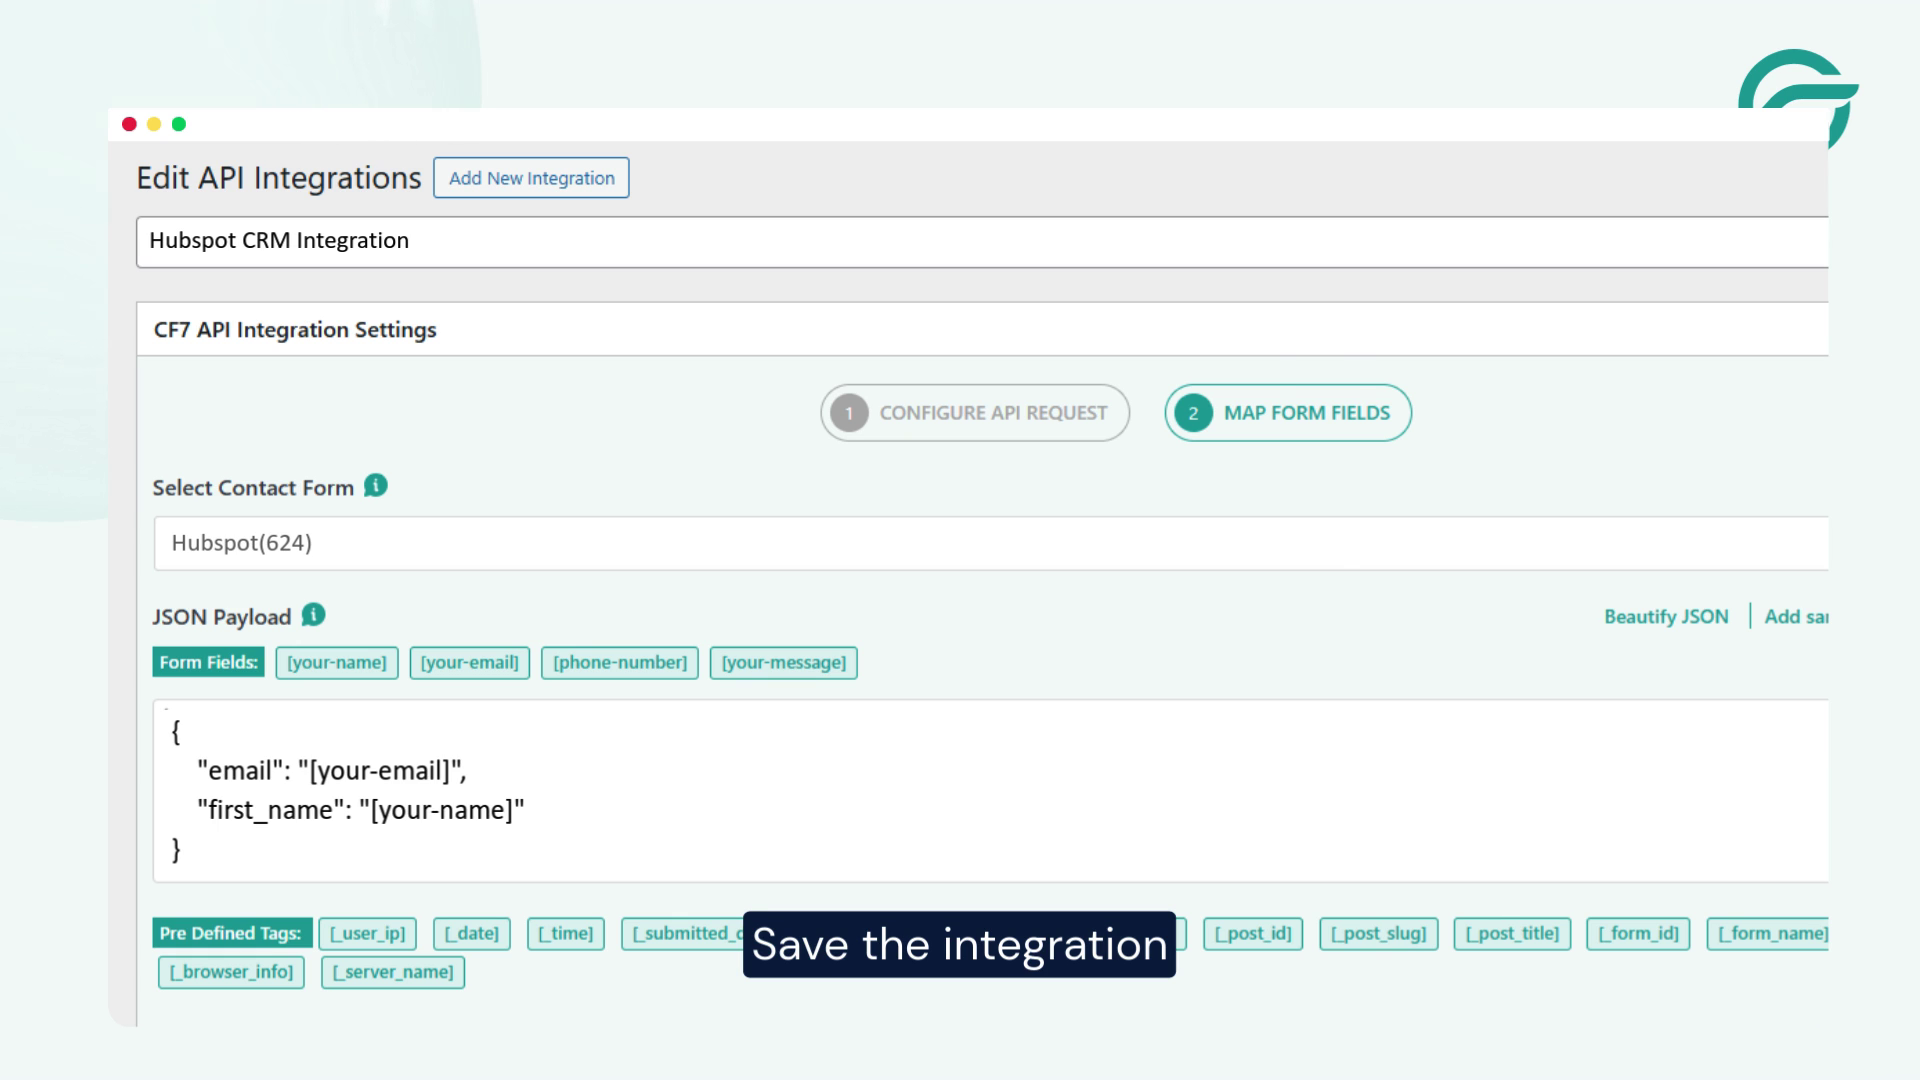Insert the [your-email] form field tag
Image resolution: width=1920 pixels, height=1080 pixels.
point(469,662)
